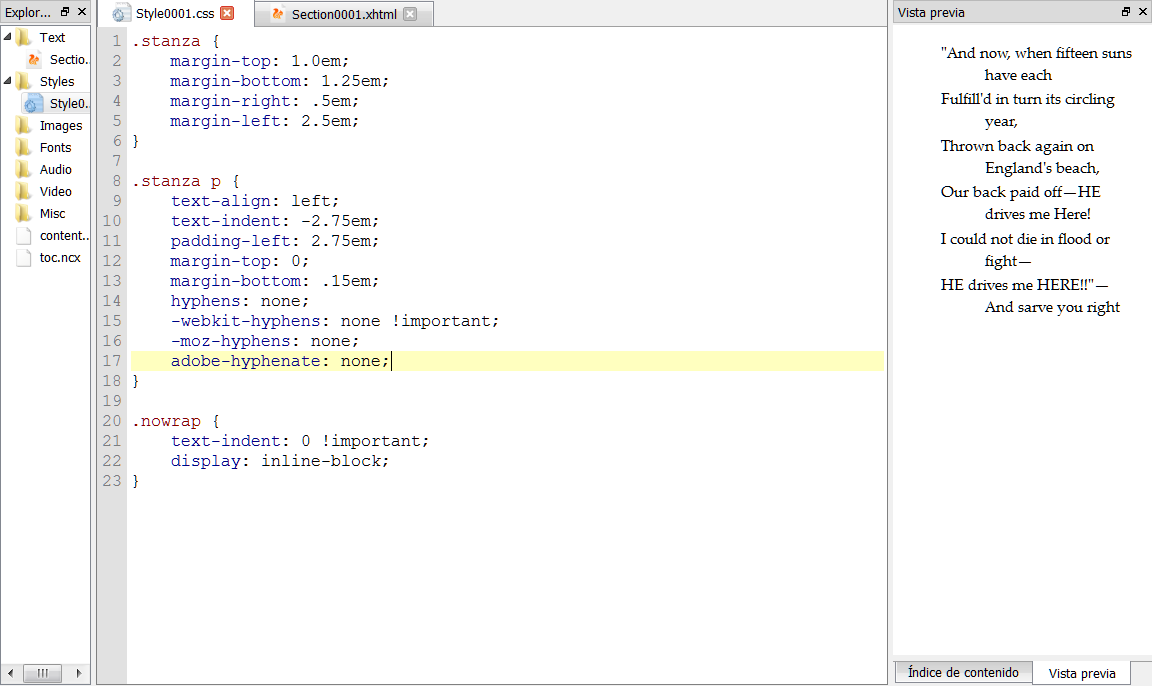
Task: Select the Text folder icon
Action: (24, 37)
